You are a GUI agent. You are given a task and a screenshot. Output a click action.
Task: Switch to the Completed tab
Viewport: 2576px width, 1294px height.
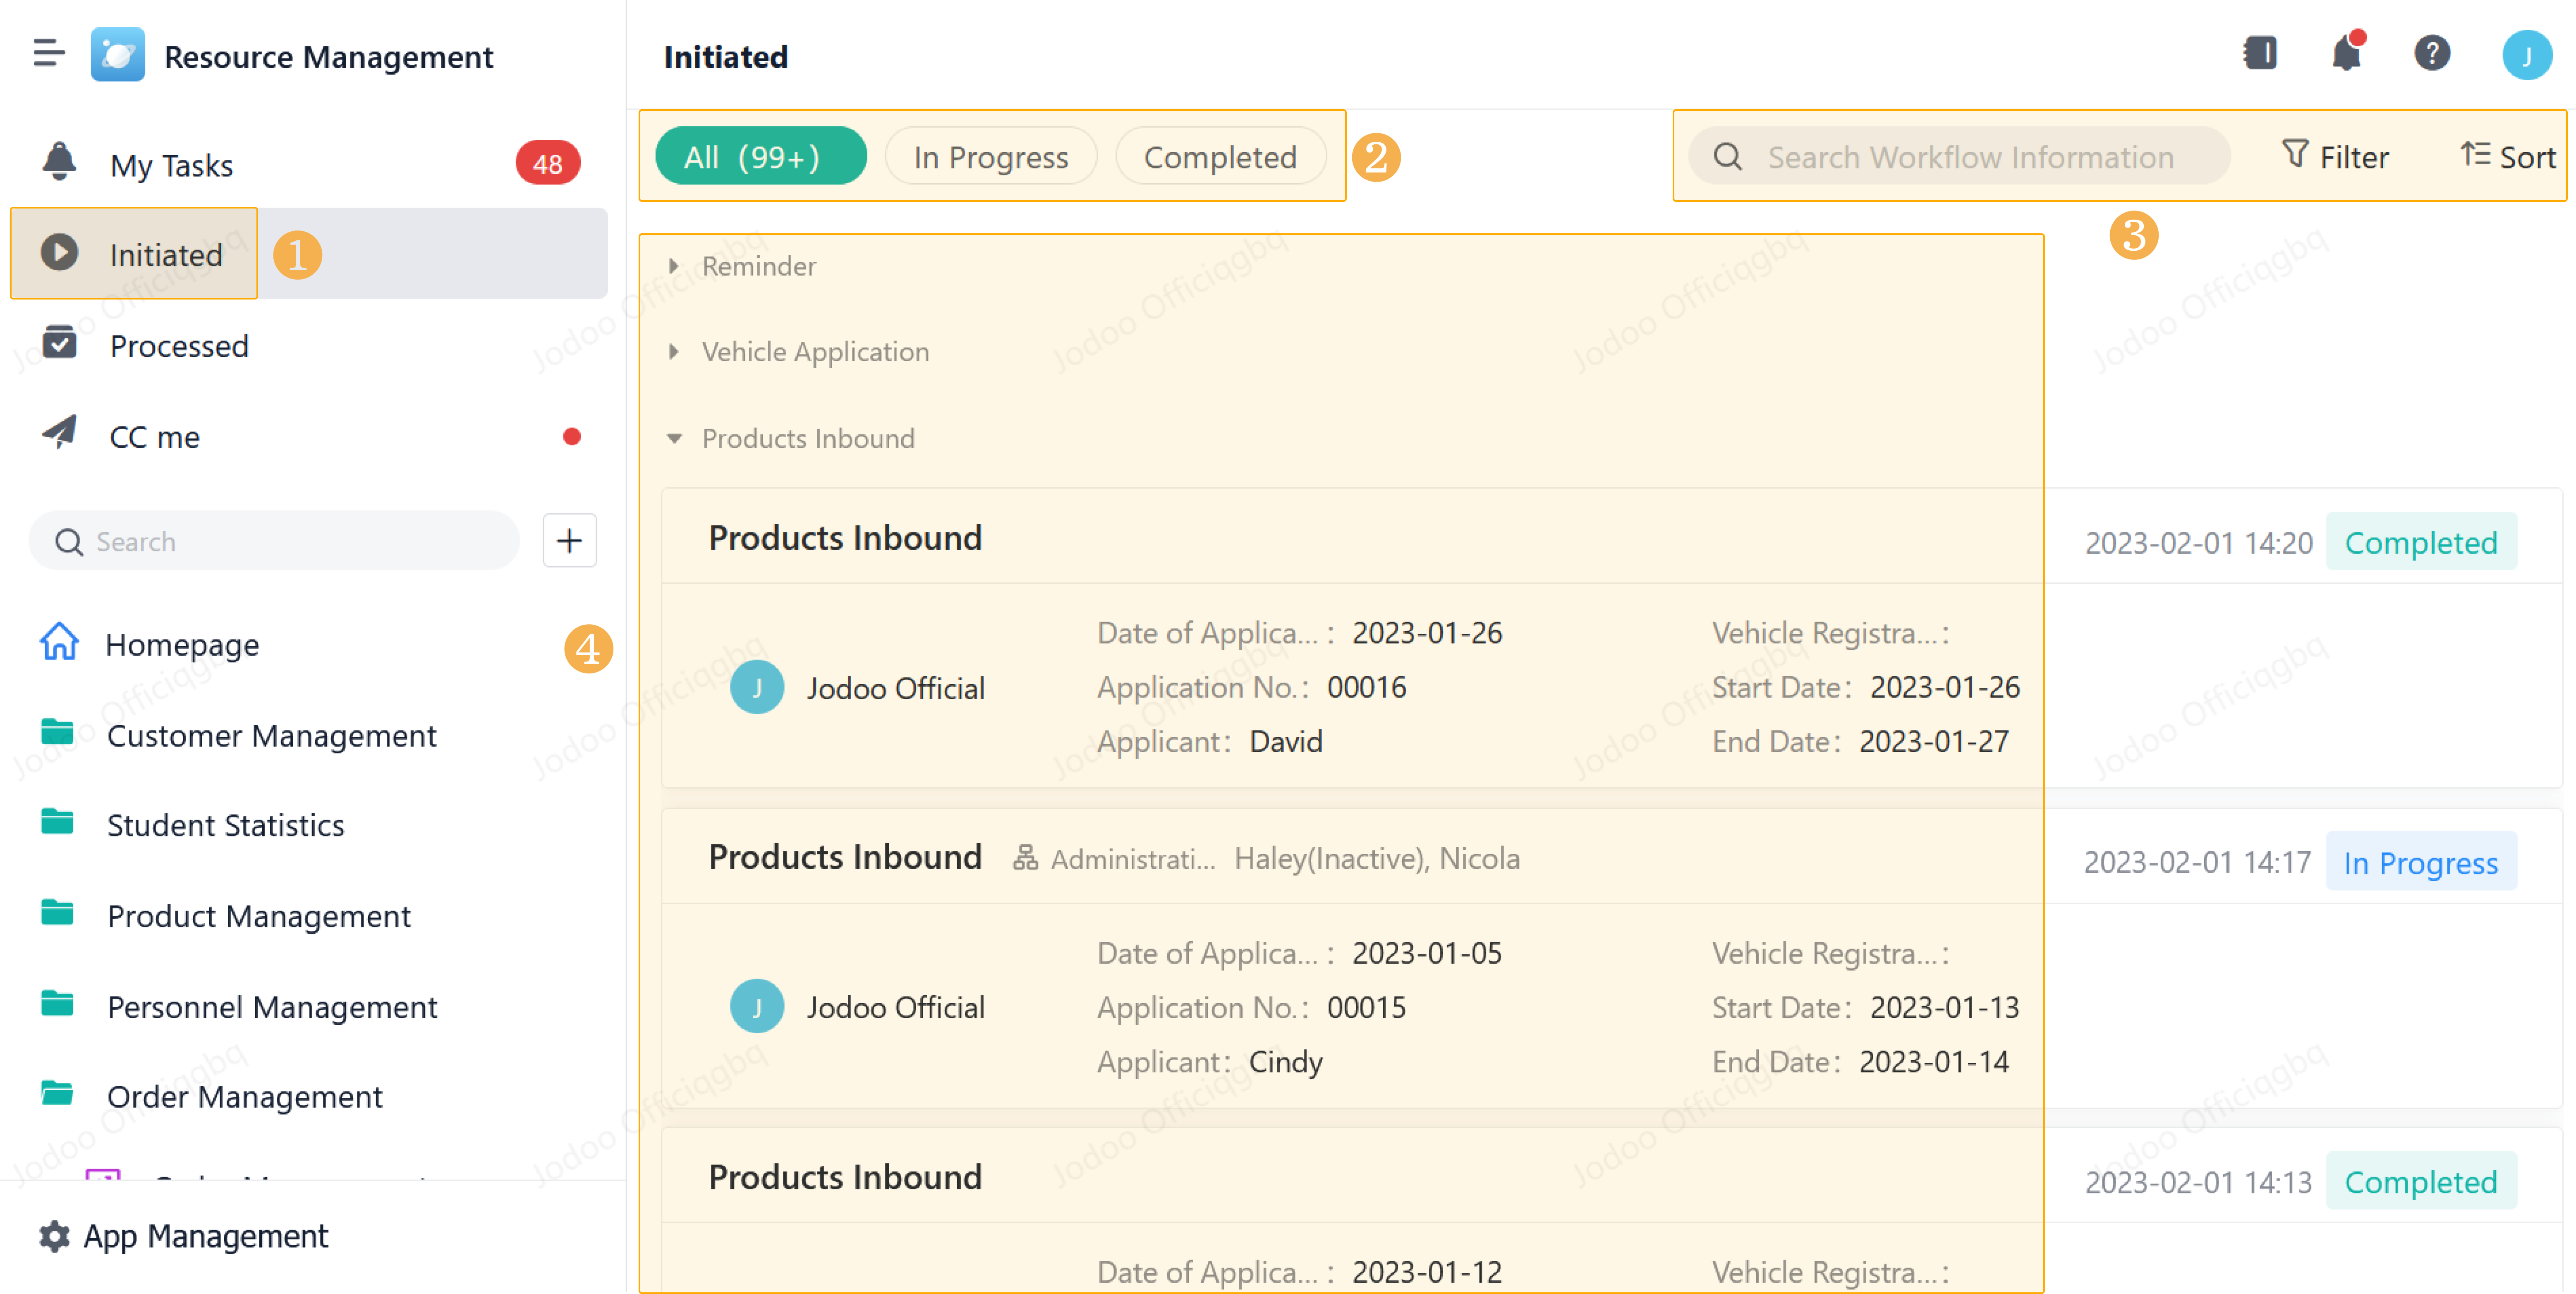[1220, 156]
